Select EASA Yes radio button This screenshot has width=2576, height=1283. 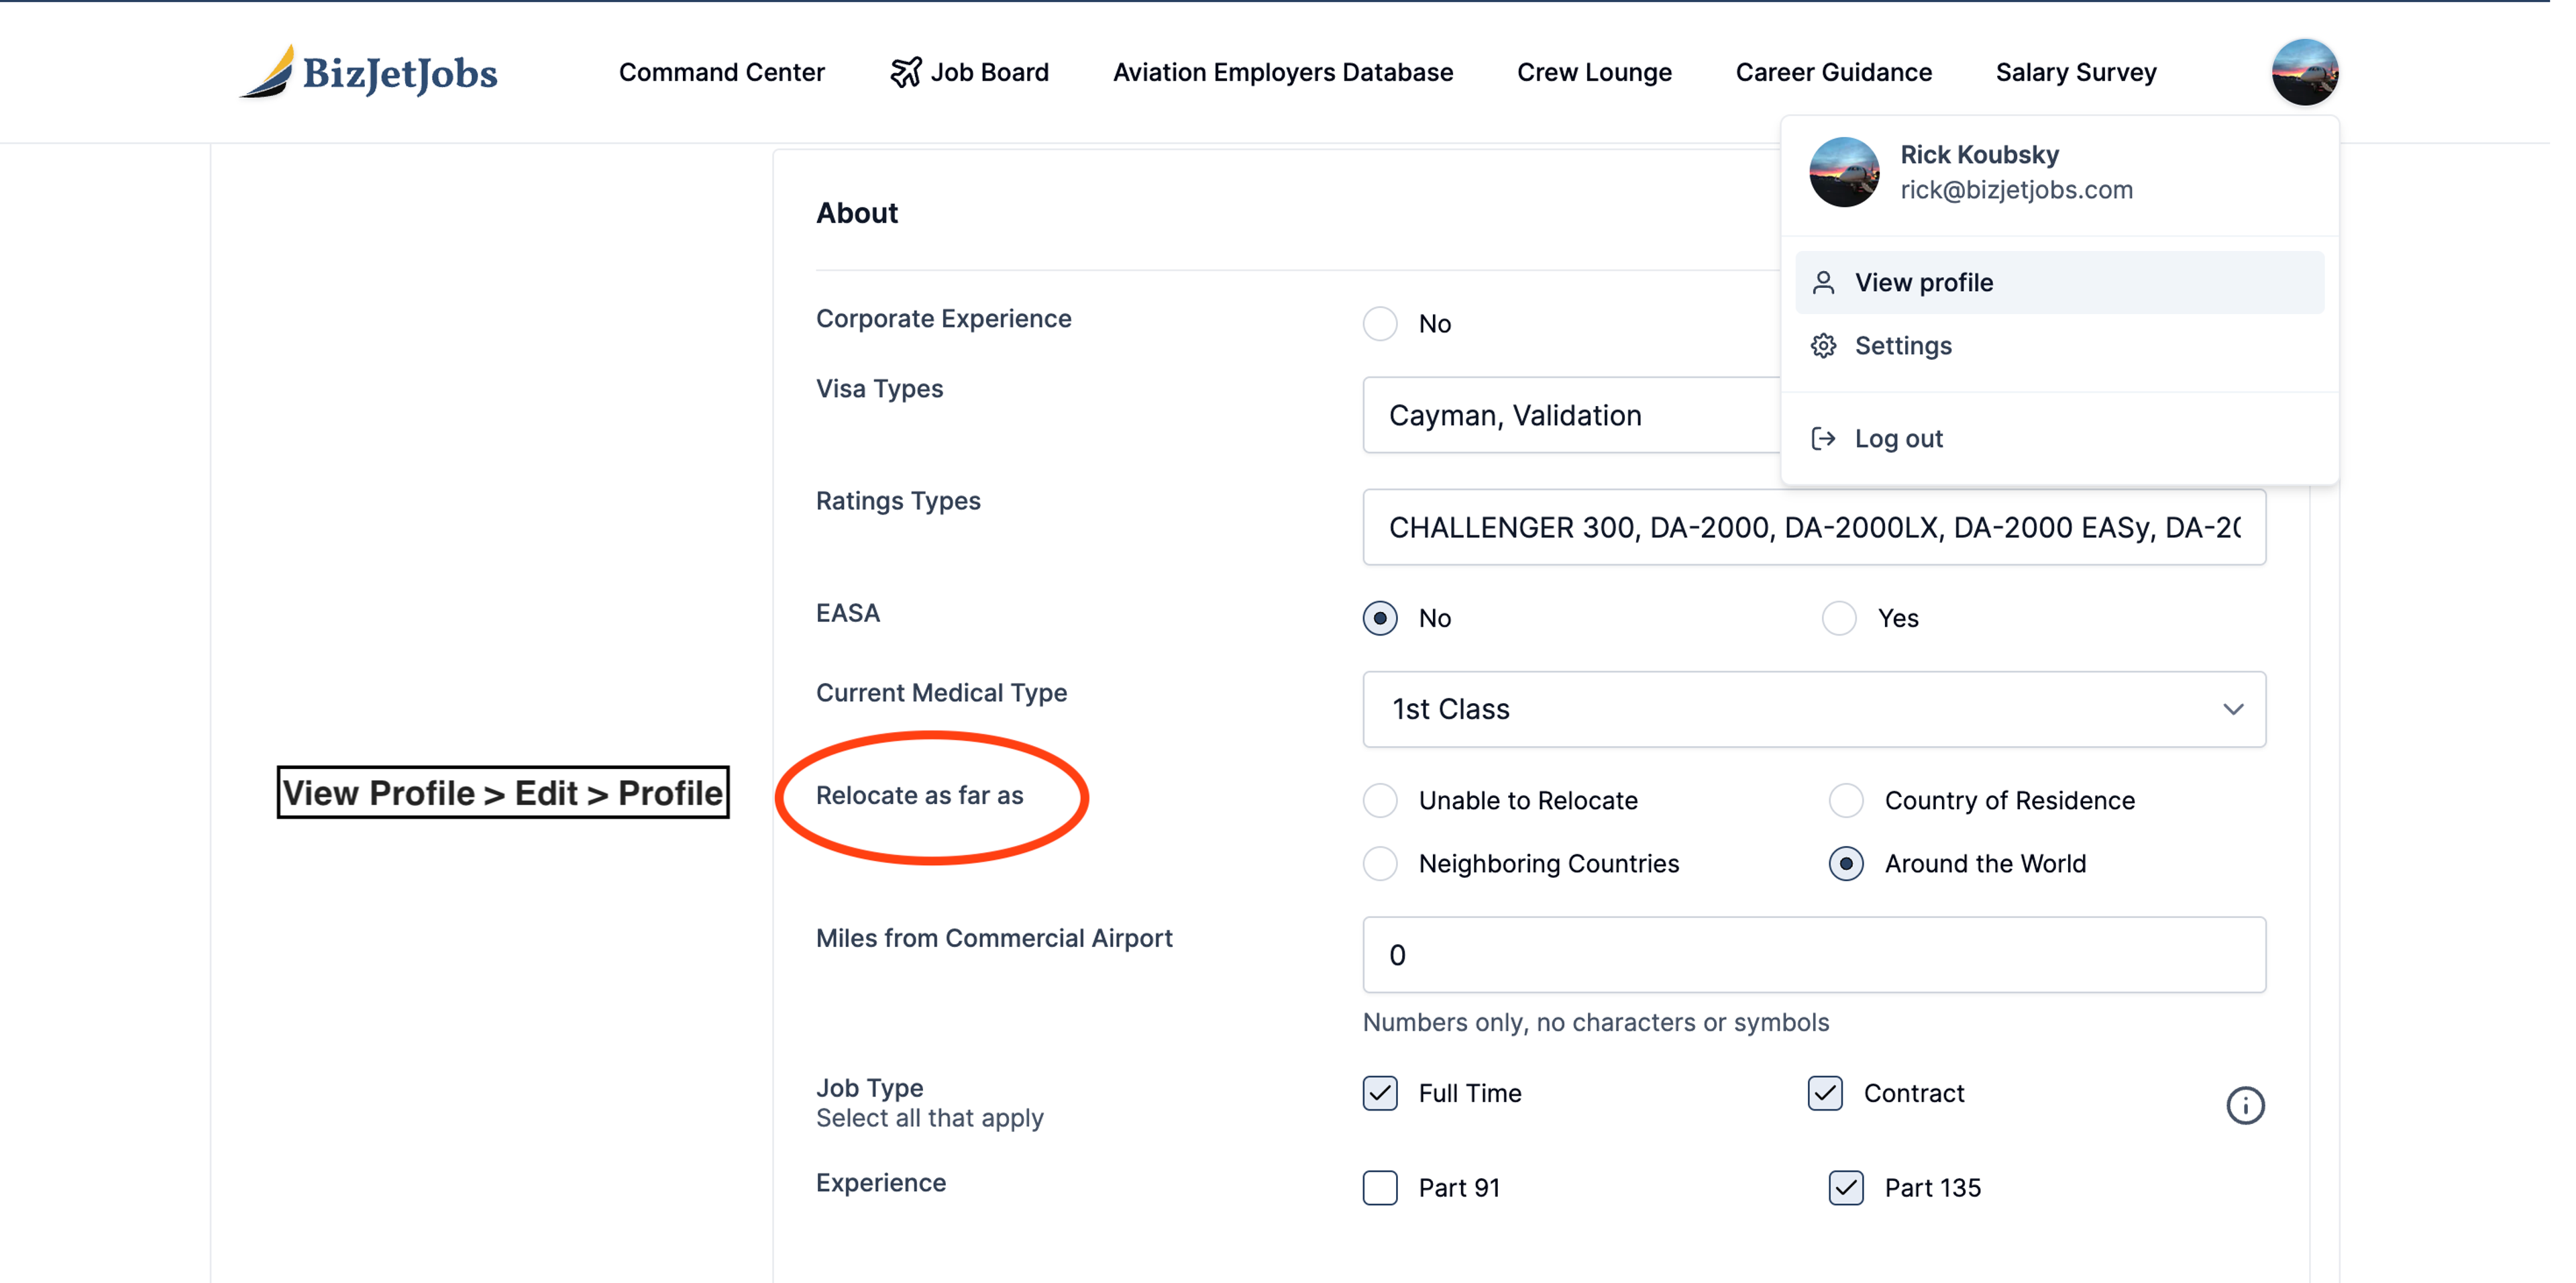[x=1839, y=618]
